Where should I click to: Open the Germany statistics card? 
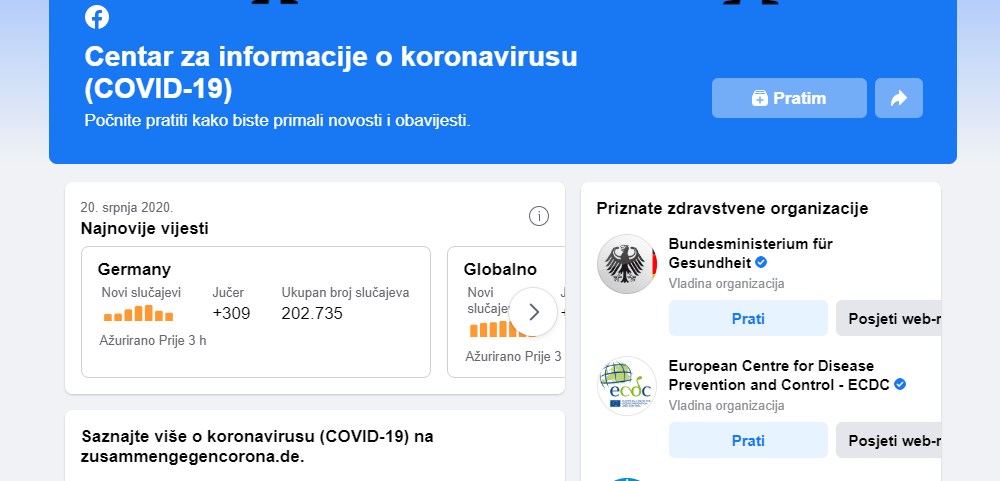point(256,312)
